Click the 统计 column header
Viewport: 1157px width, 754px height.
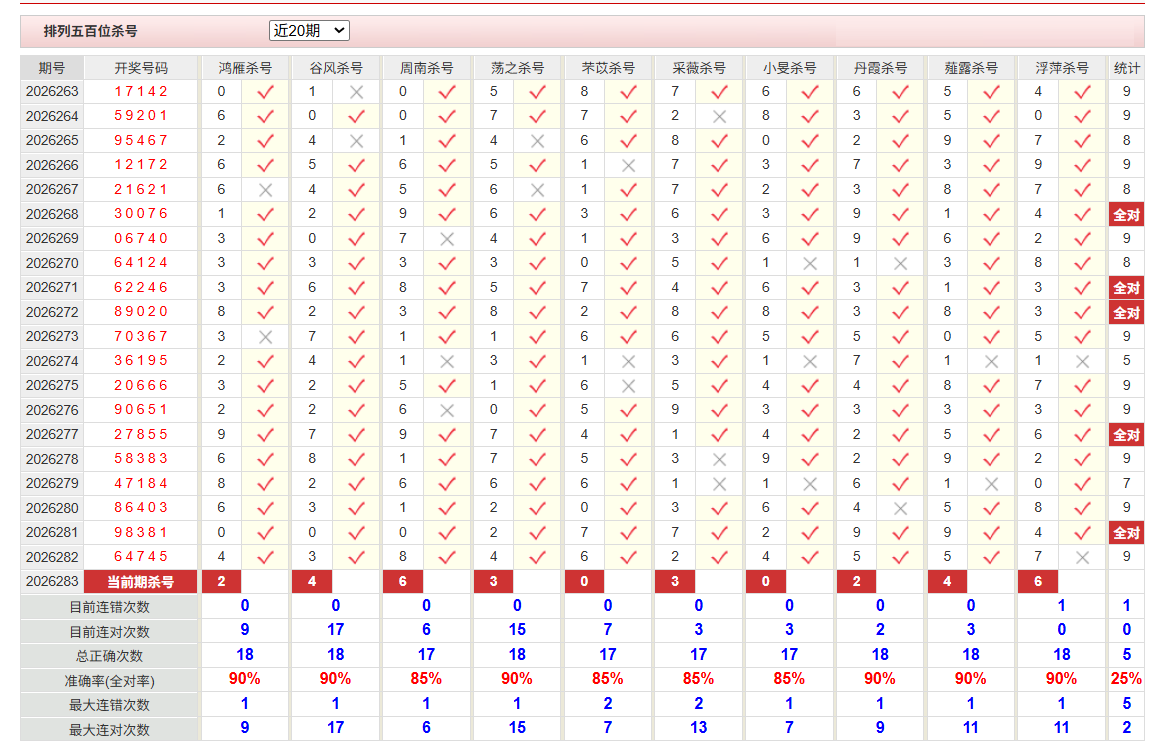pyautogui.click(x=1126, y=68)
